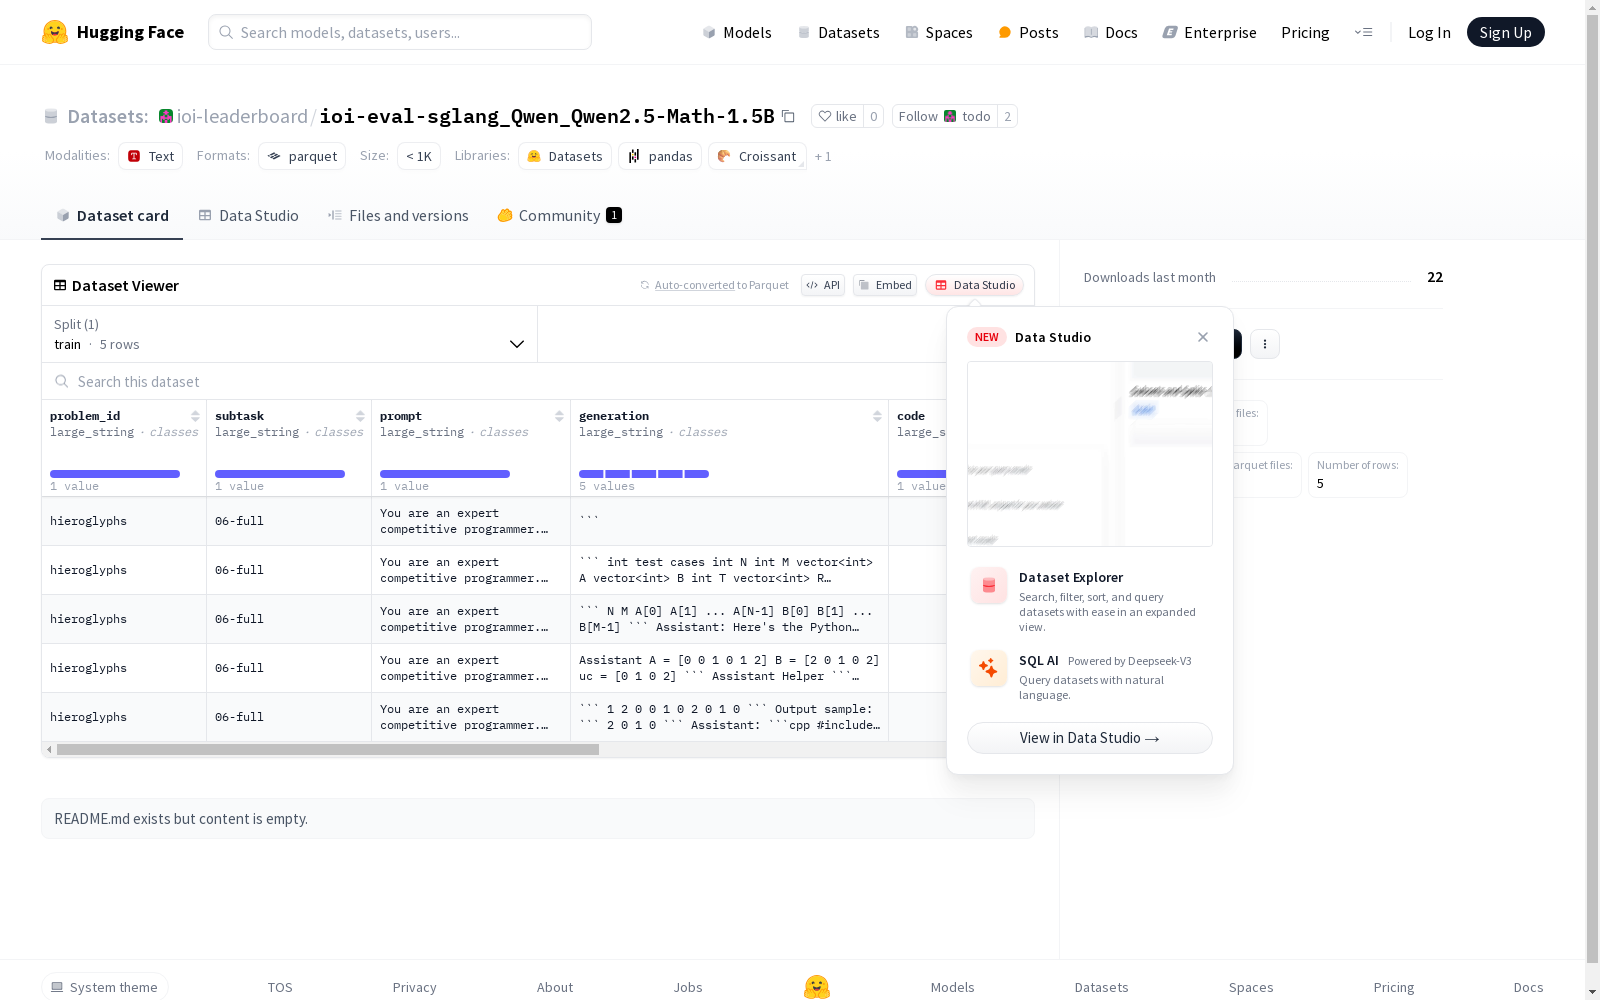Open the Files and versions tab
Screen dimensions: 1600x1000
click(x=398, y=216)
